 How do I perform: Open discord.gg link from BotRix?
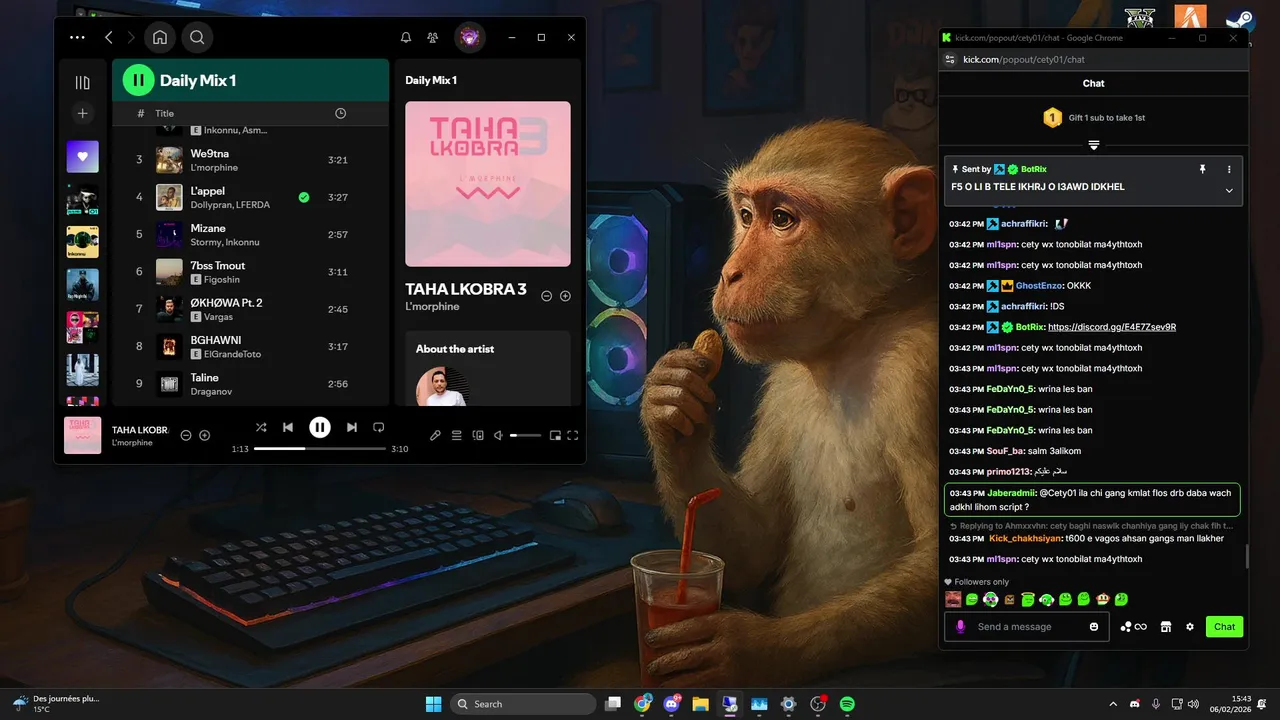click(1112, 327)
